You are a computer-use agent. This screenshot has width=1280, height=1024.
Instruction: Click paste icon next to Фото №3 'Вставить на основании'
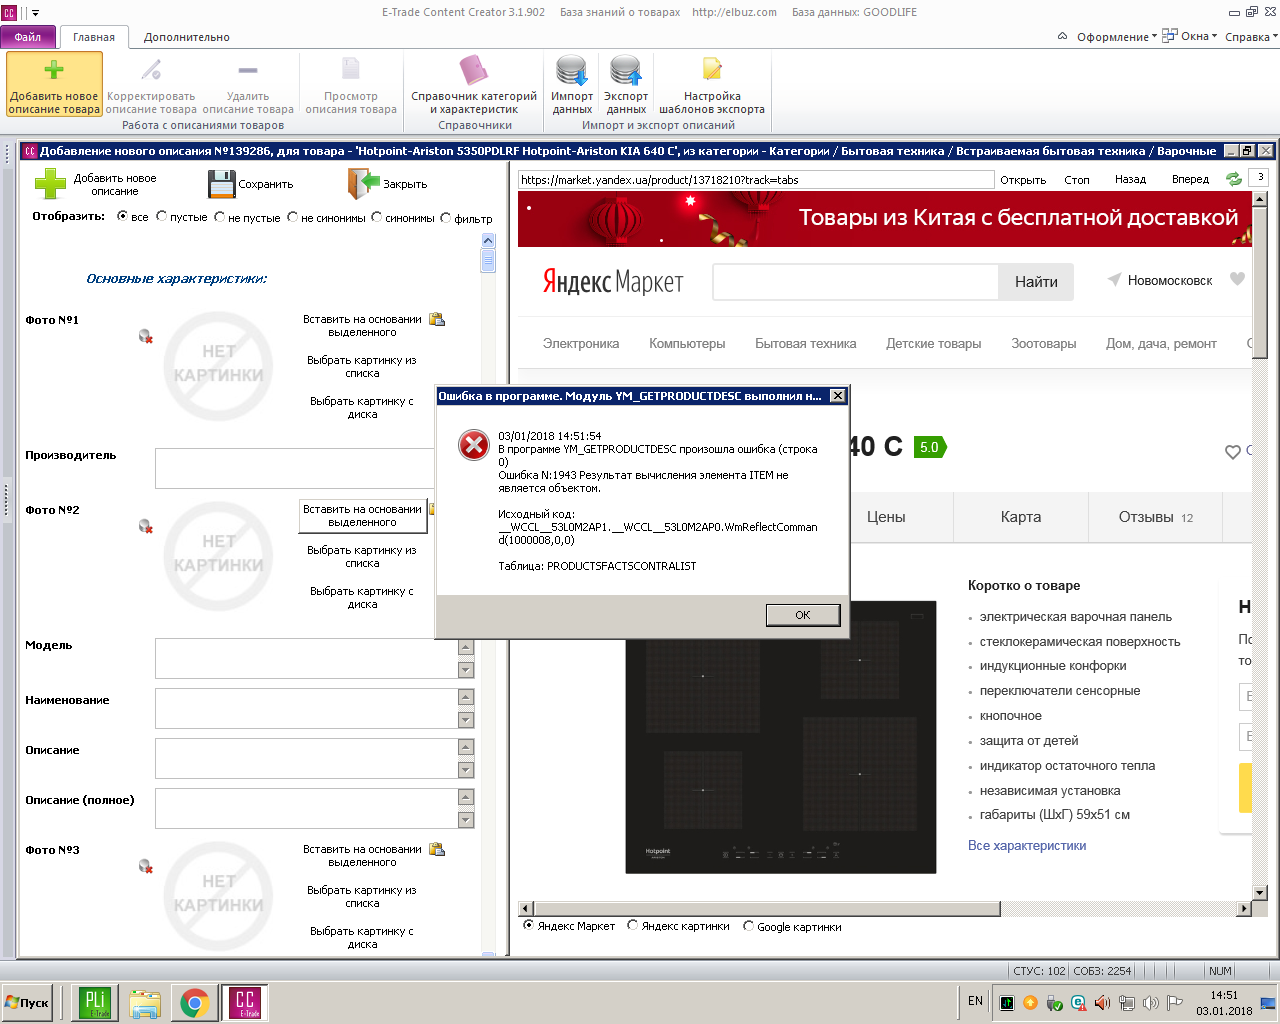click(x=437, y=850)
